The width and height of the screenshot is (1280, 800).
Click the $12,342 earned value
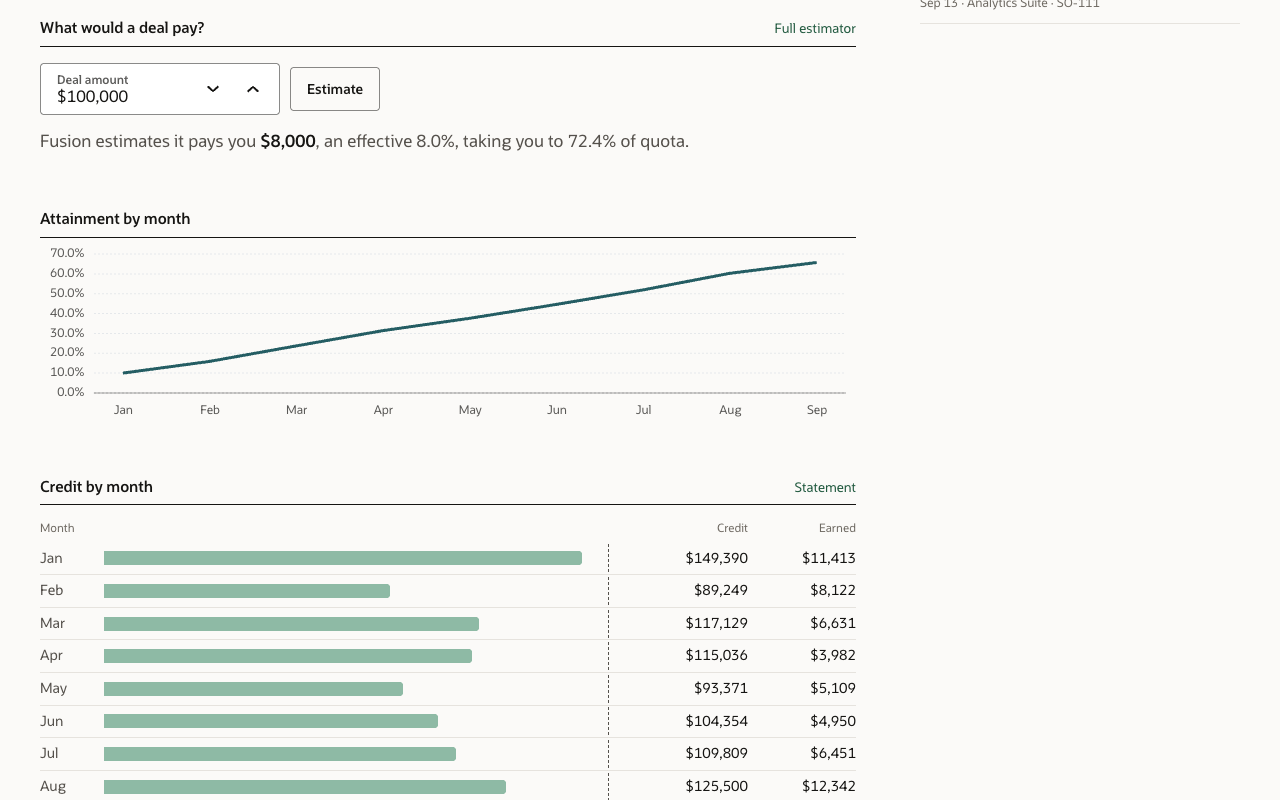(829, 786)
